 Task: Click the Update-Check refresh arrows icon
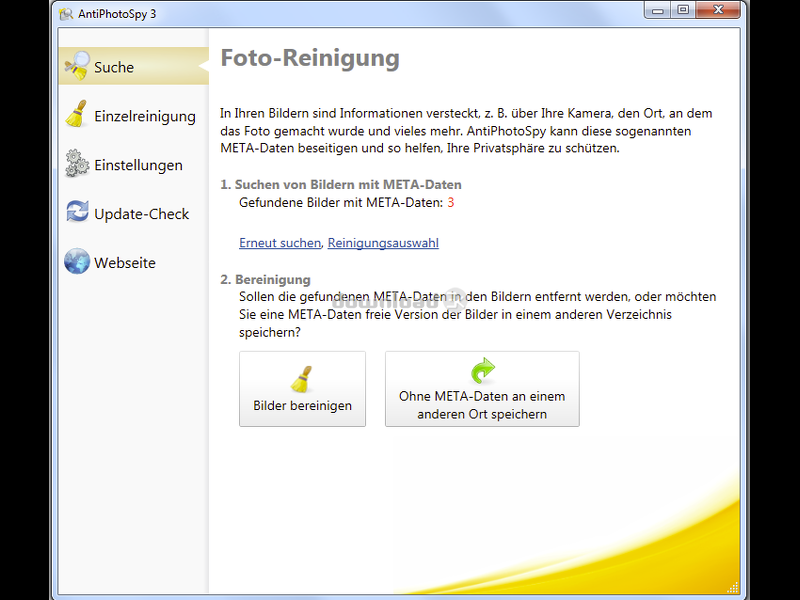click(77, 212)
